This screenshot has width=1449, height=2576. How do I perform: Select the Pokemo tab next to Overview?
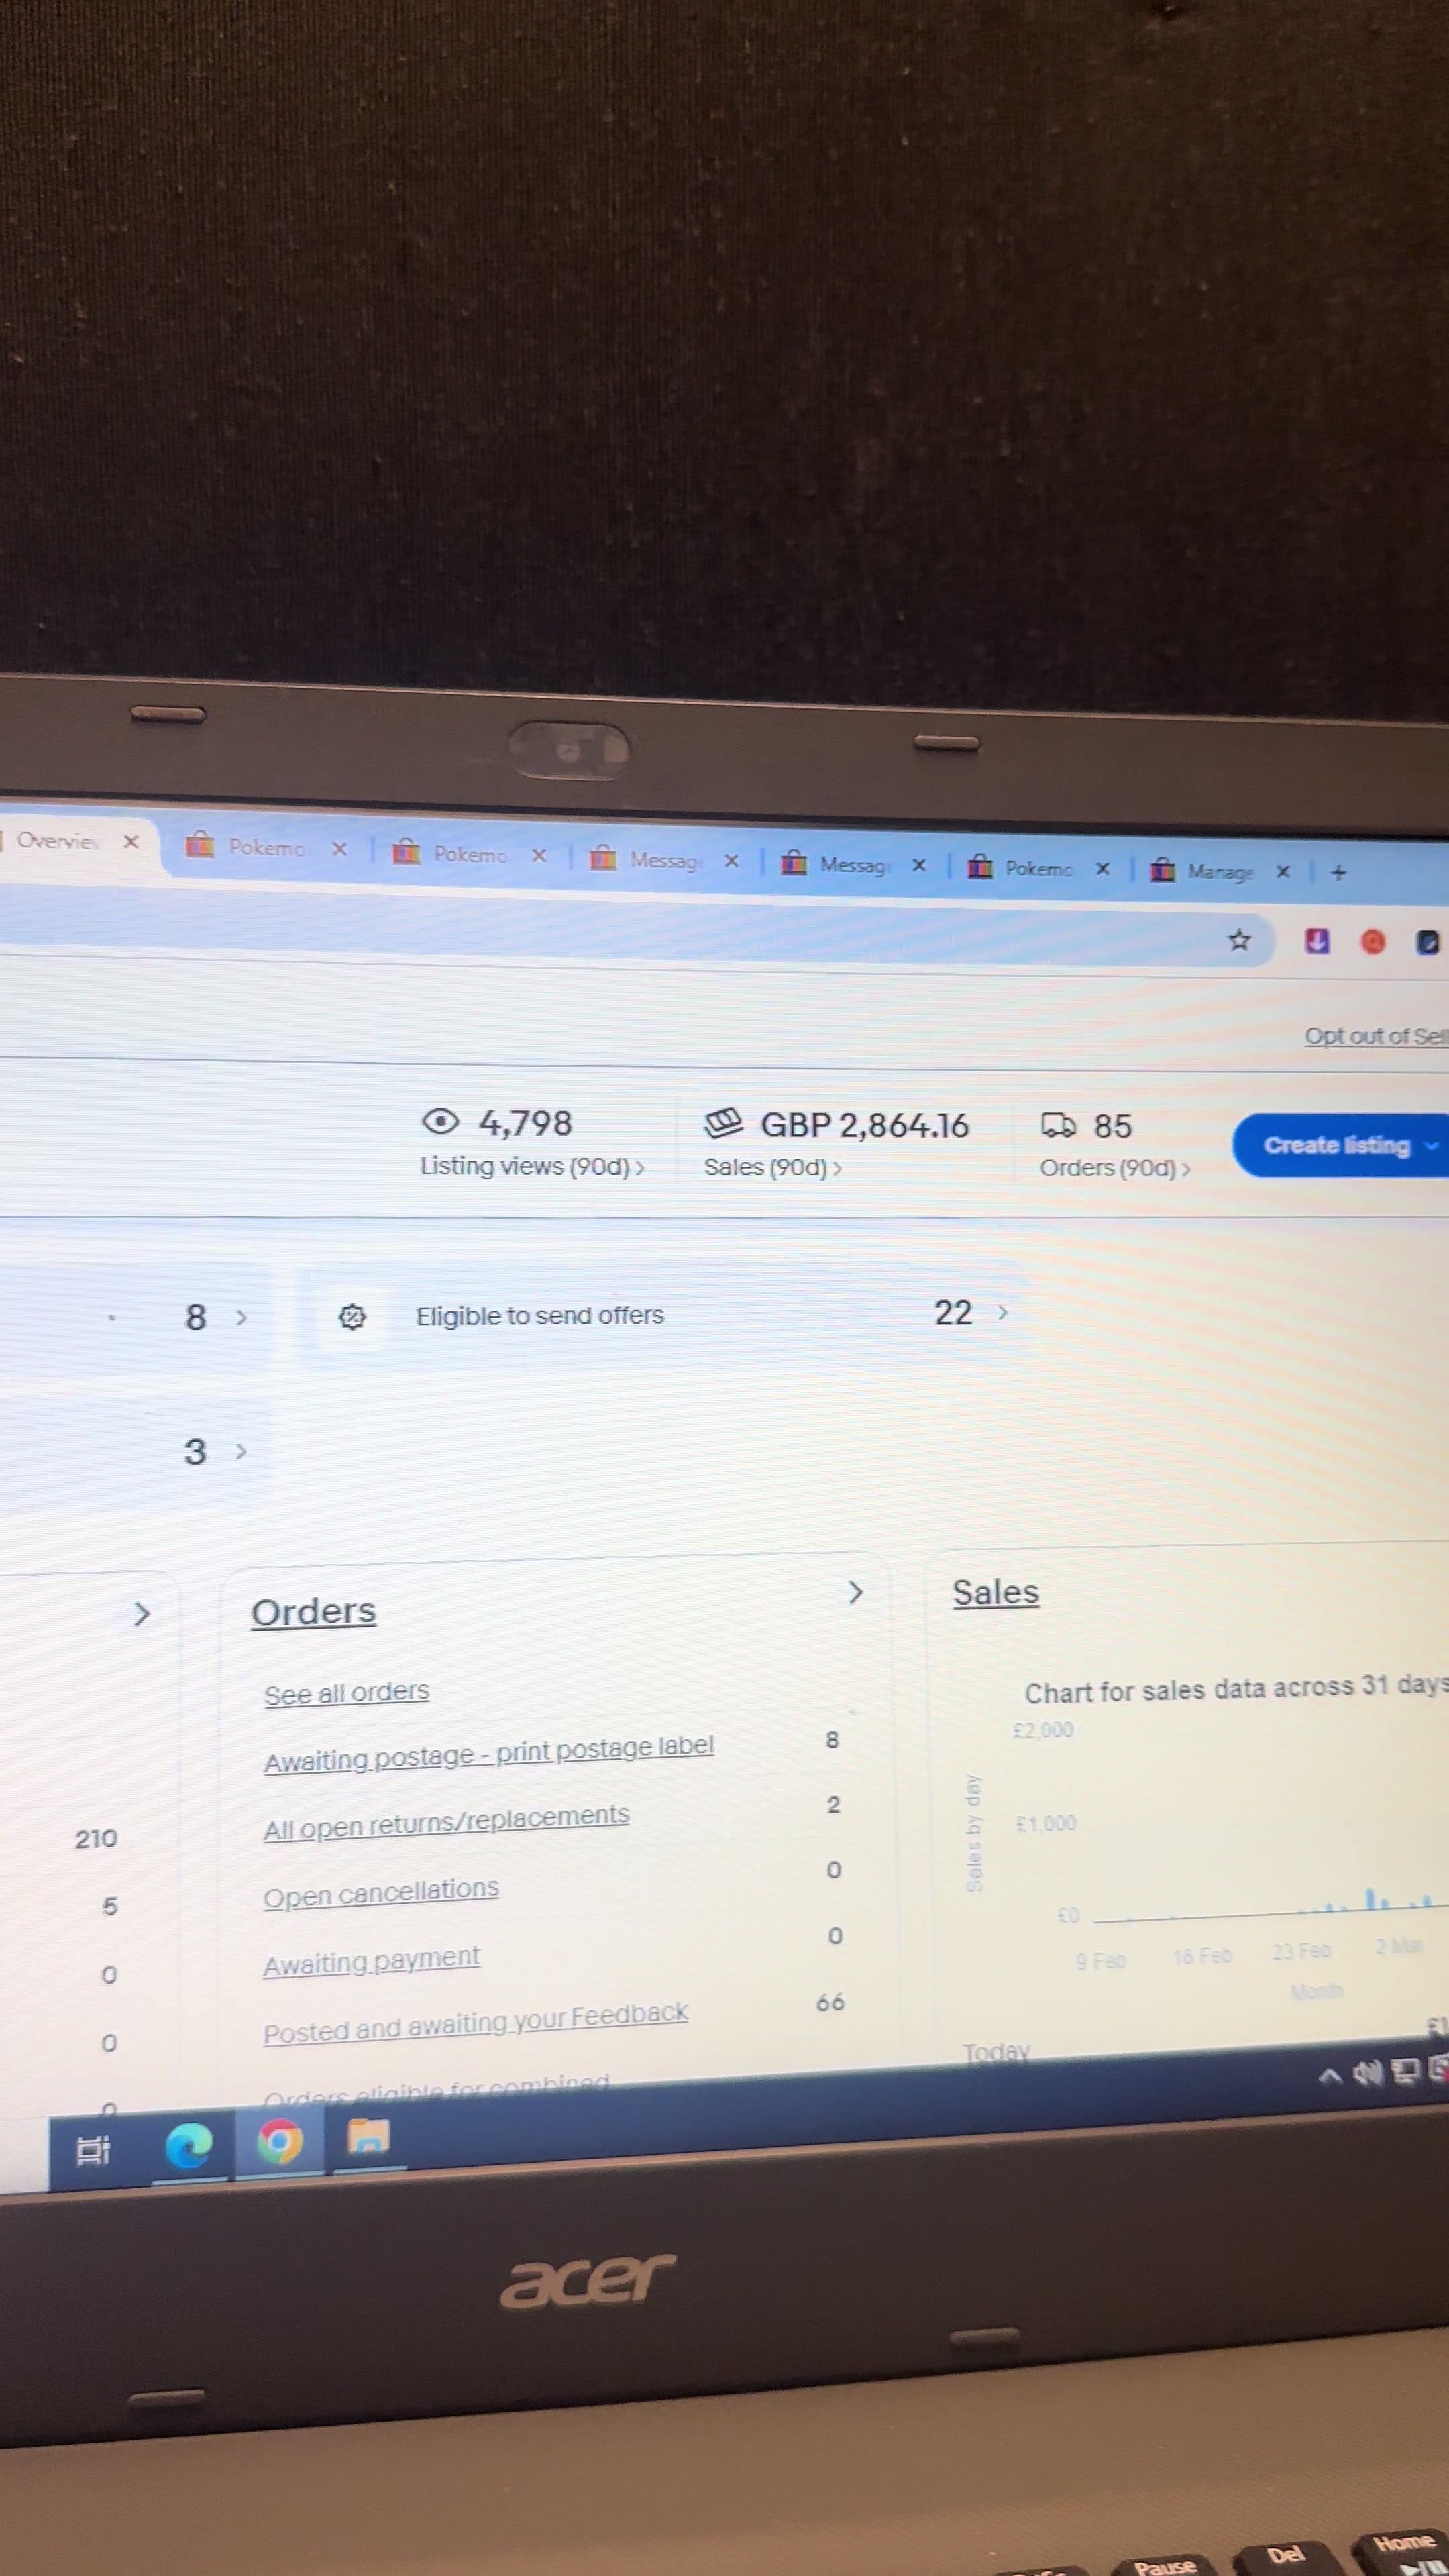[x=267, y=847]
